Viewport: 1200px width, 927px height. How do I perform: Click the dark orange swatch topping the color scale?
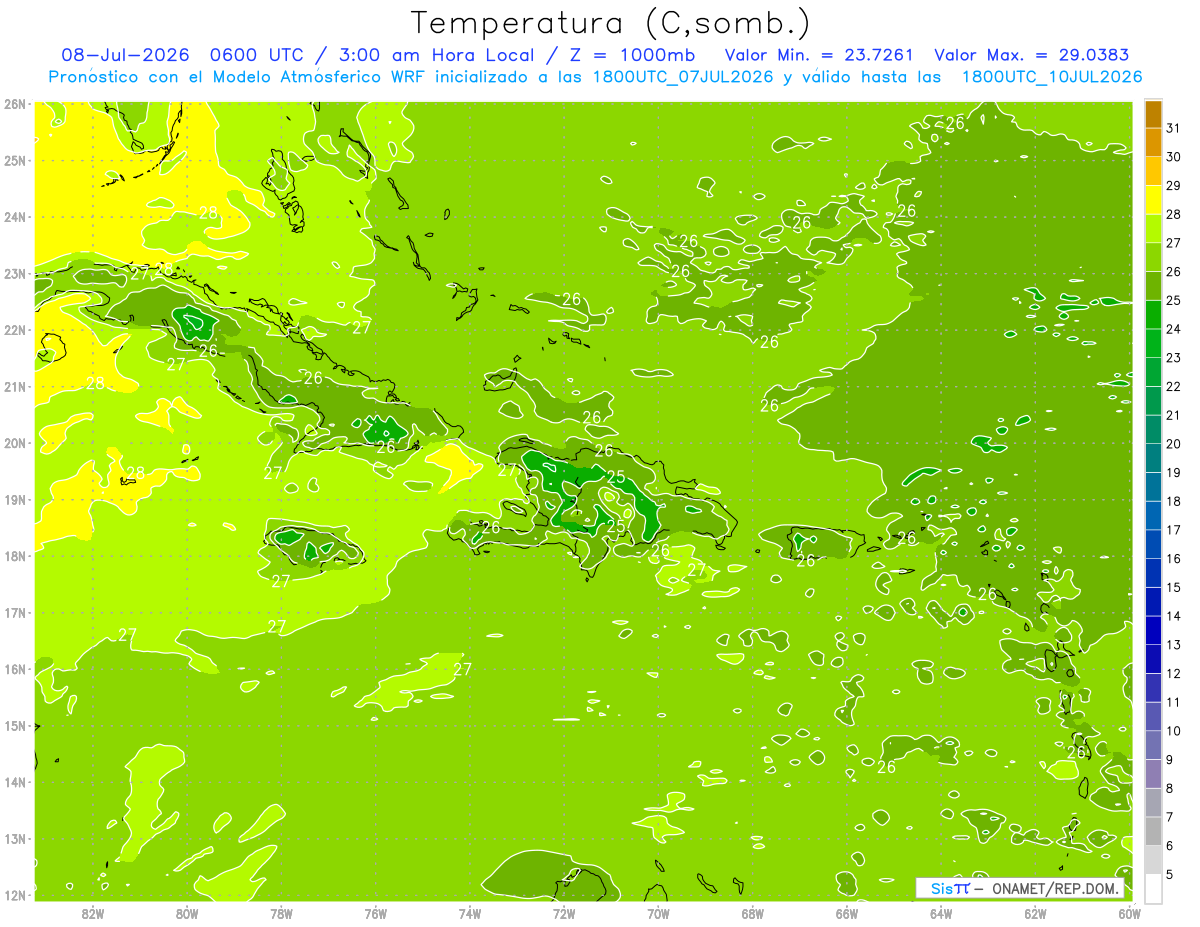coord(1153,114)
